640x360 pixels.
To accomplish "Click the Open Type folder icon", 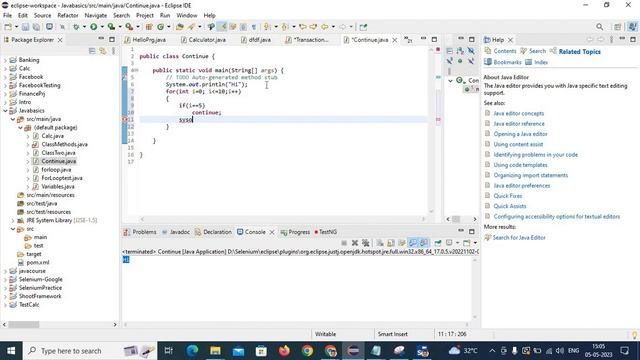I will (x=180, y=27).
